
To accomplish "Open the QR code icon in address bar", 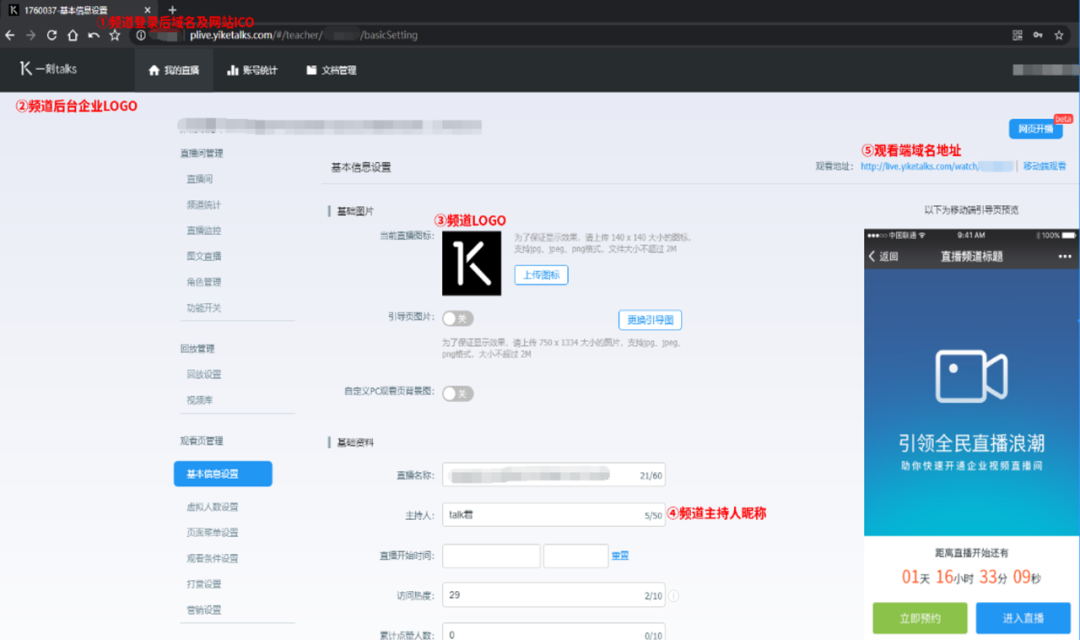I will (1017, 35).
